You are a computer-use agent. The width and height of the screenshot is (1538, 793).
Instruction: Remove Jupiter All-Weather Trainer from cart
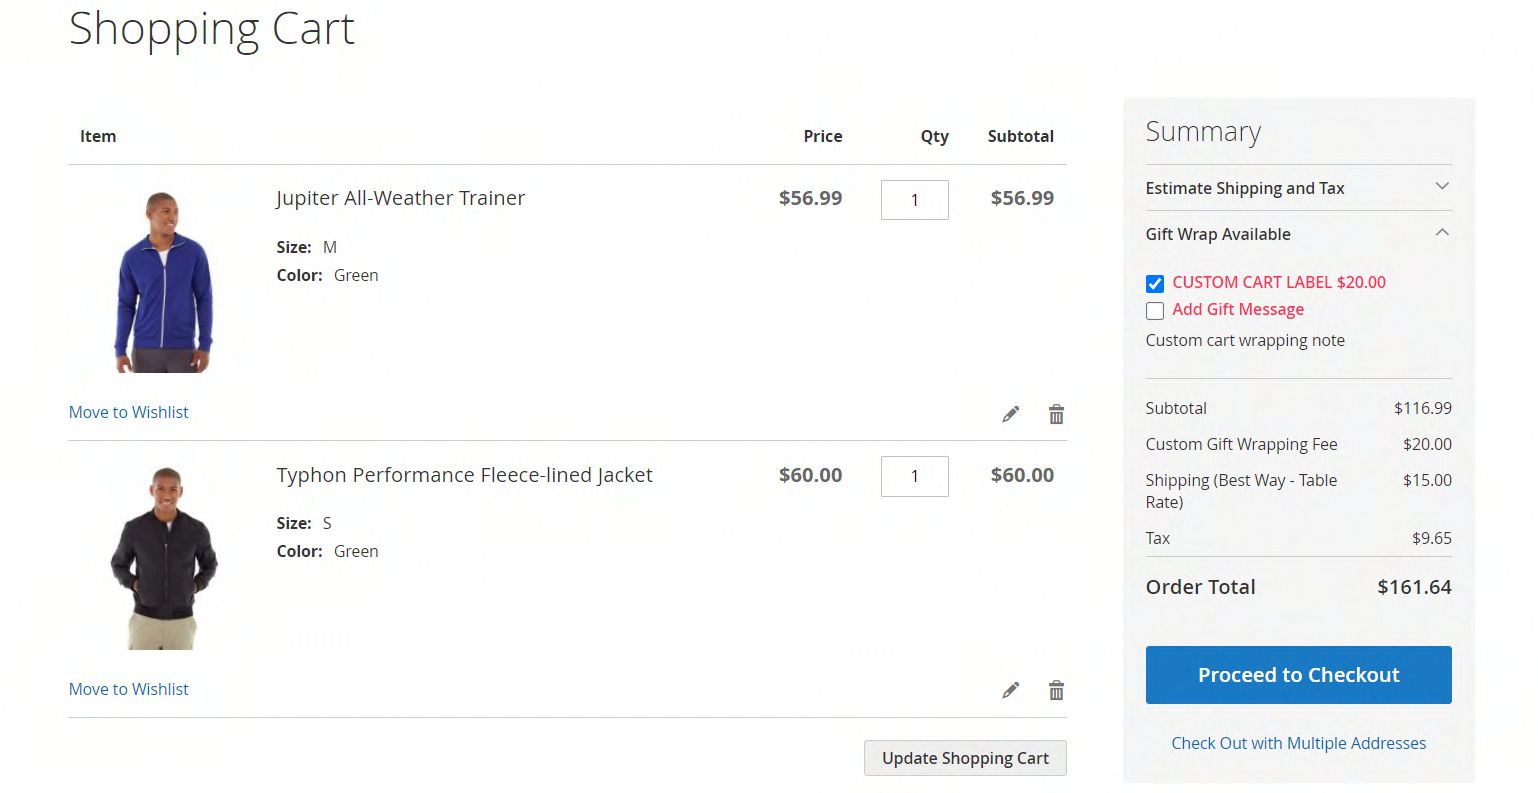[1056, 414]
